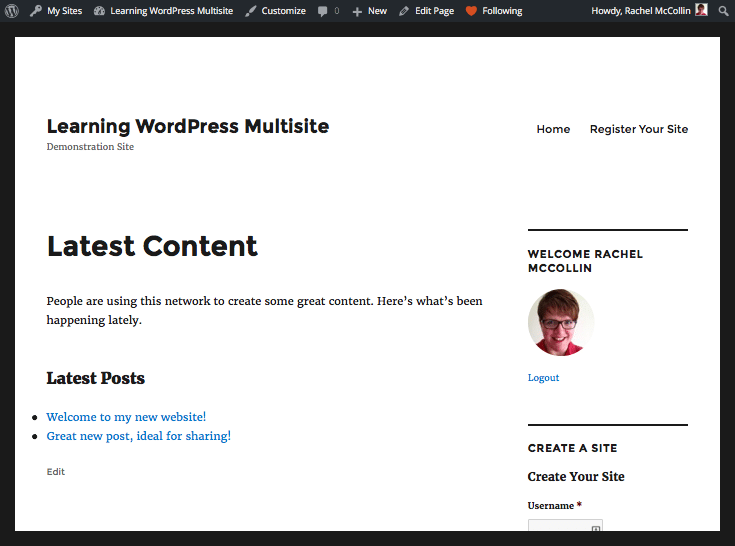Open post Welcome to my new website!
The height and width of the screenshot is (546, 735).
pyautogui.click(x=126, y=417)
